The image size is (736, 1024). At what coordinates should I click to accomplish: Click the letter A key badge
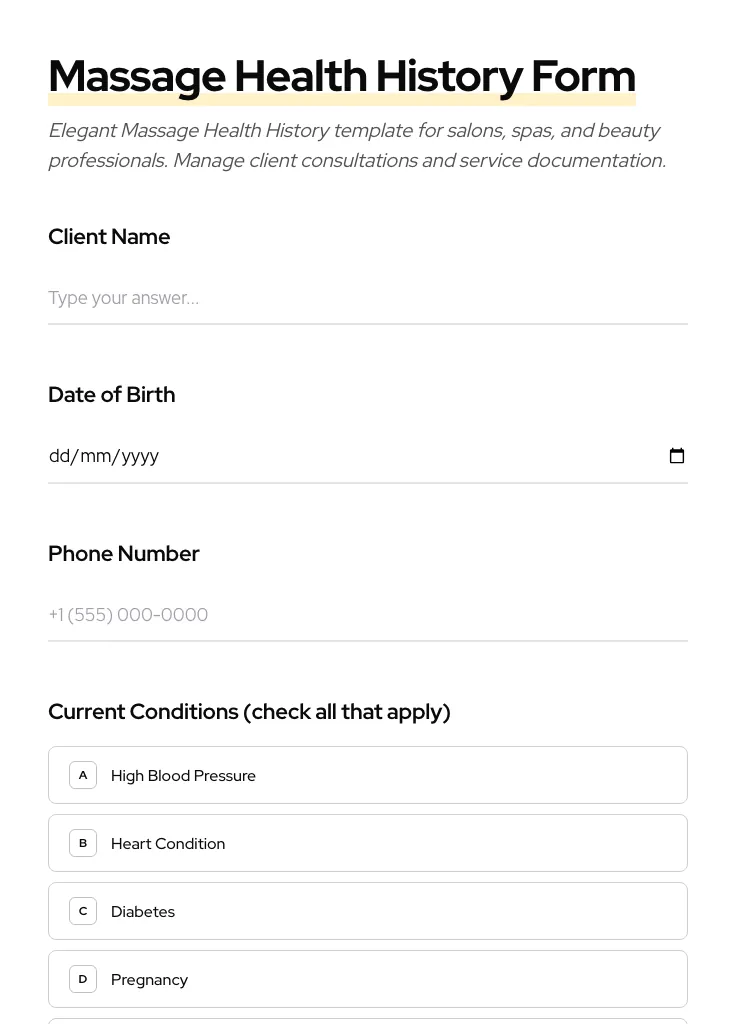83,775
